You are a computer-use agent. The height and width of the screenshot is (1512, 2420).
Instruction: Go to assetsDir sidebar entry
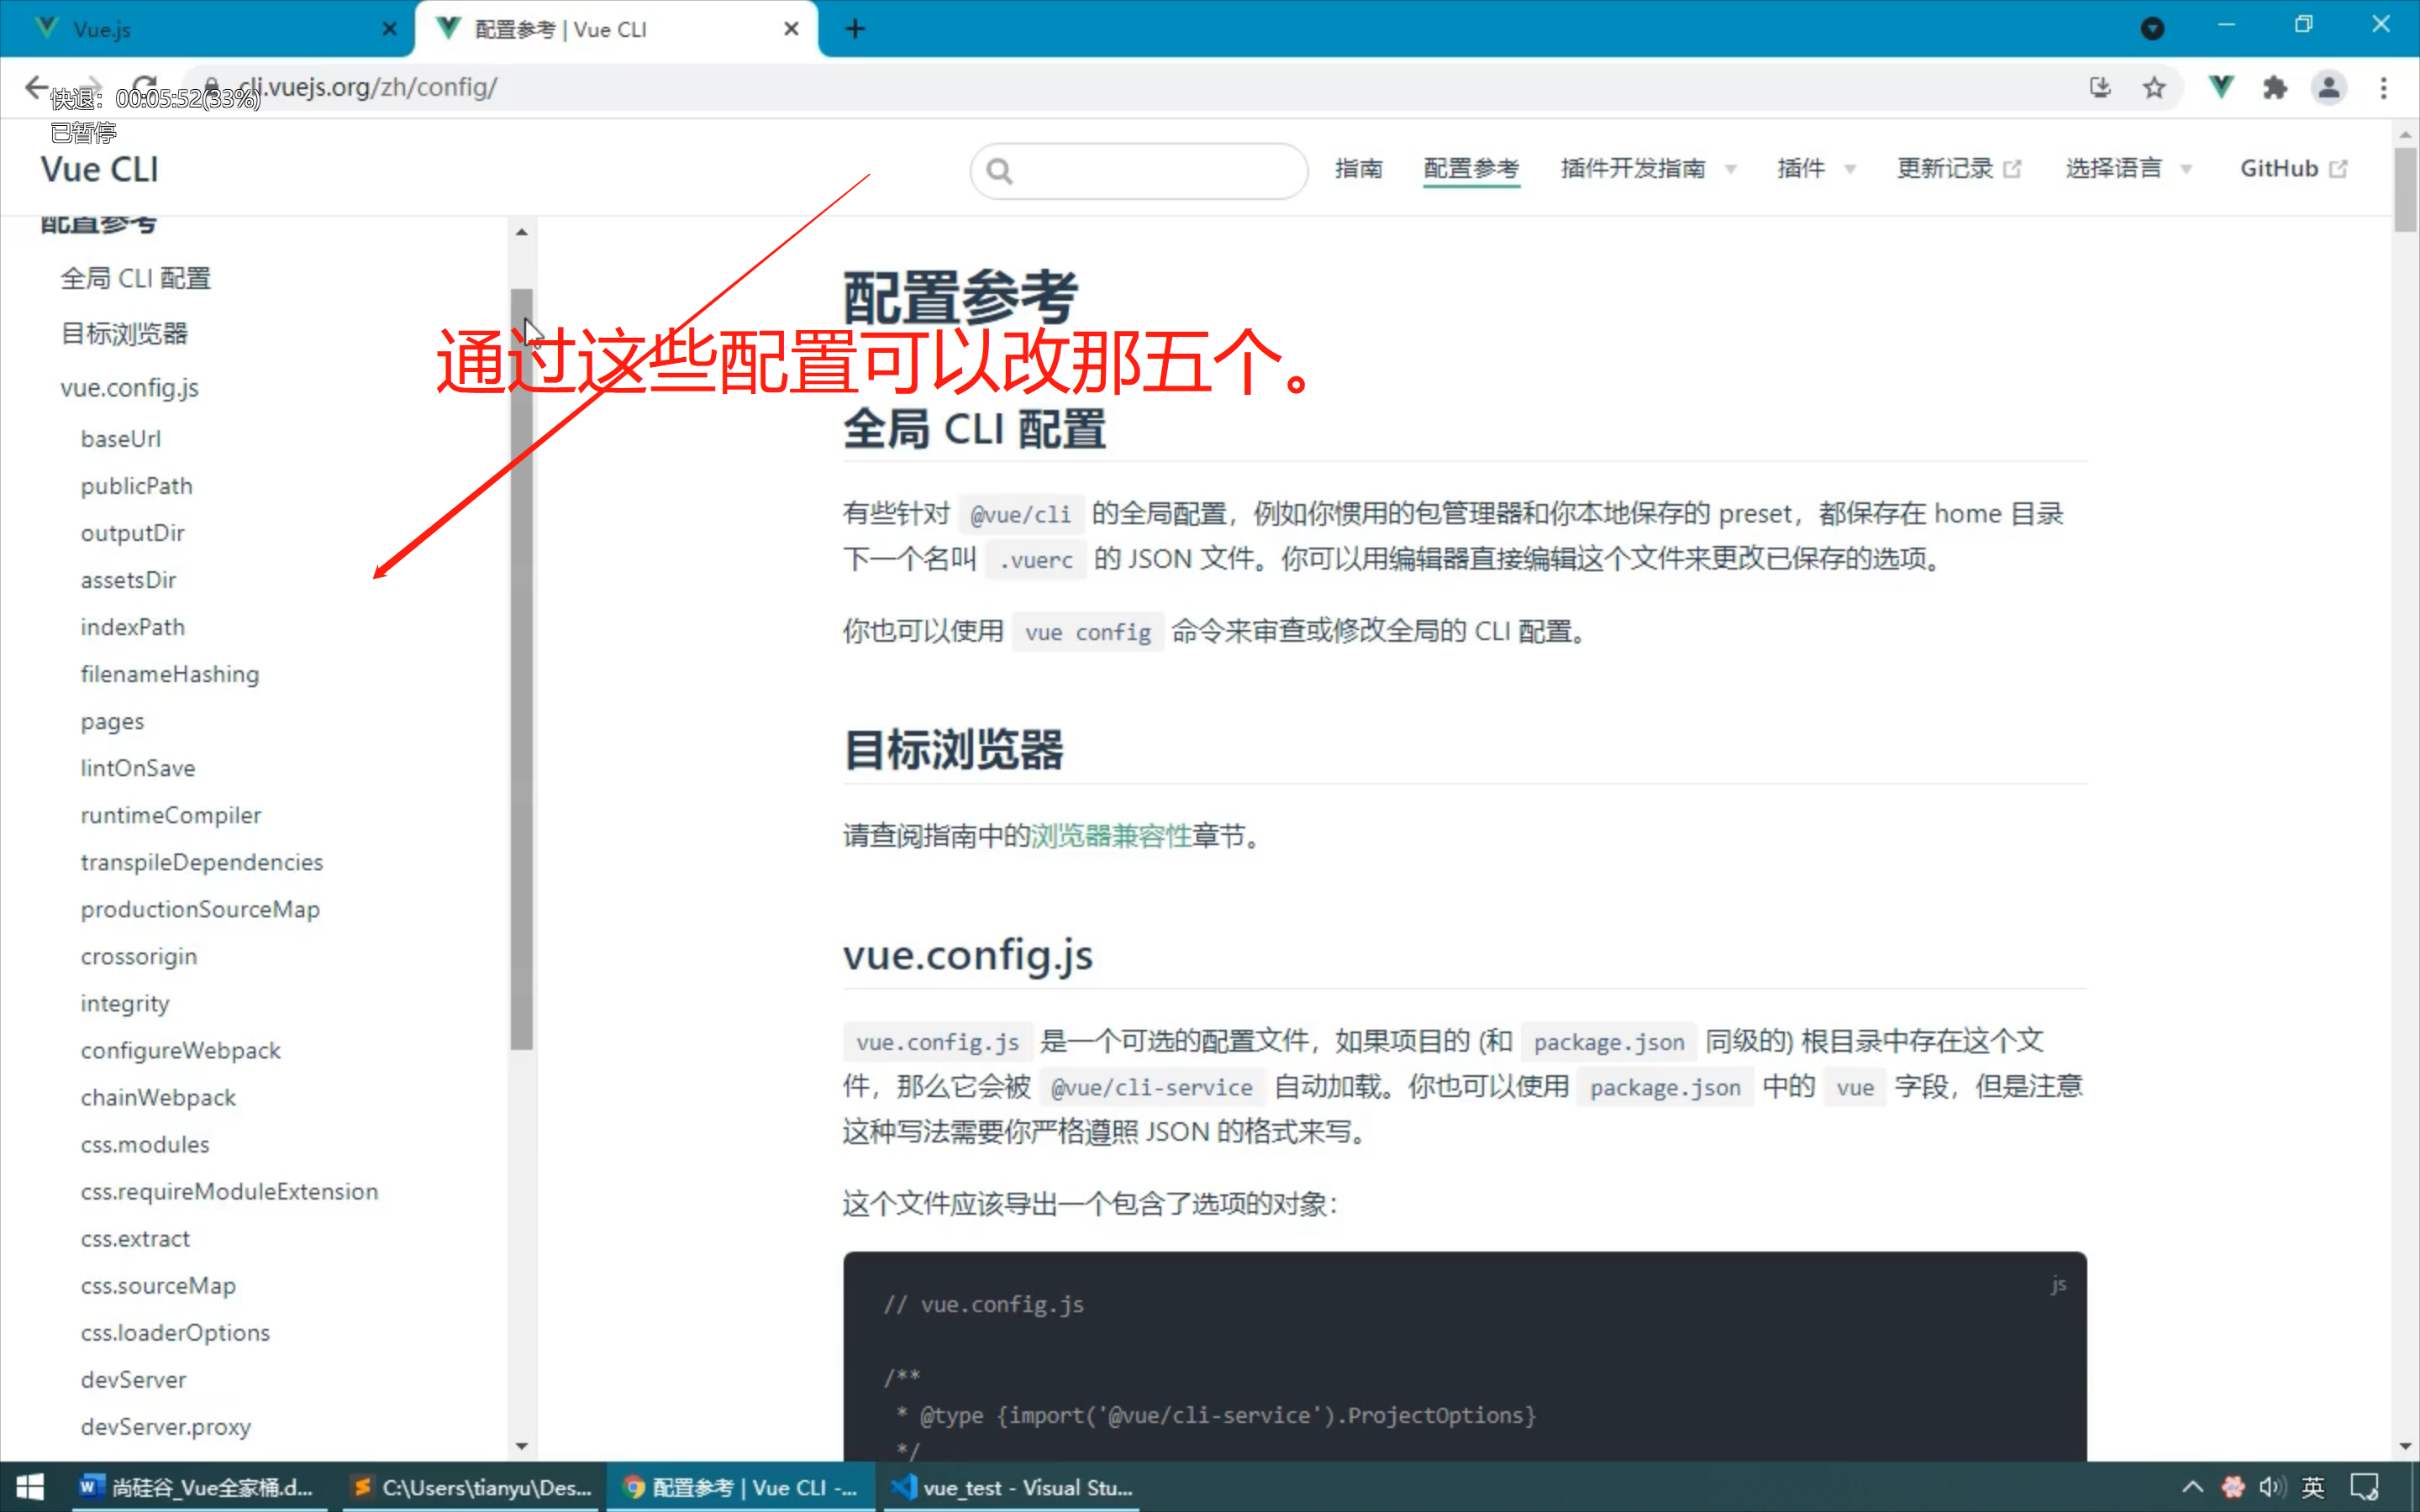[129, 580]
